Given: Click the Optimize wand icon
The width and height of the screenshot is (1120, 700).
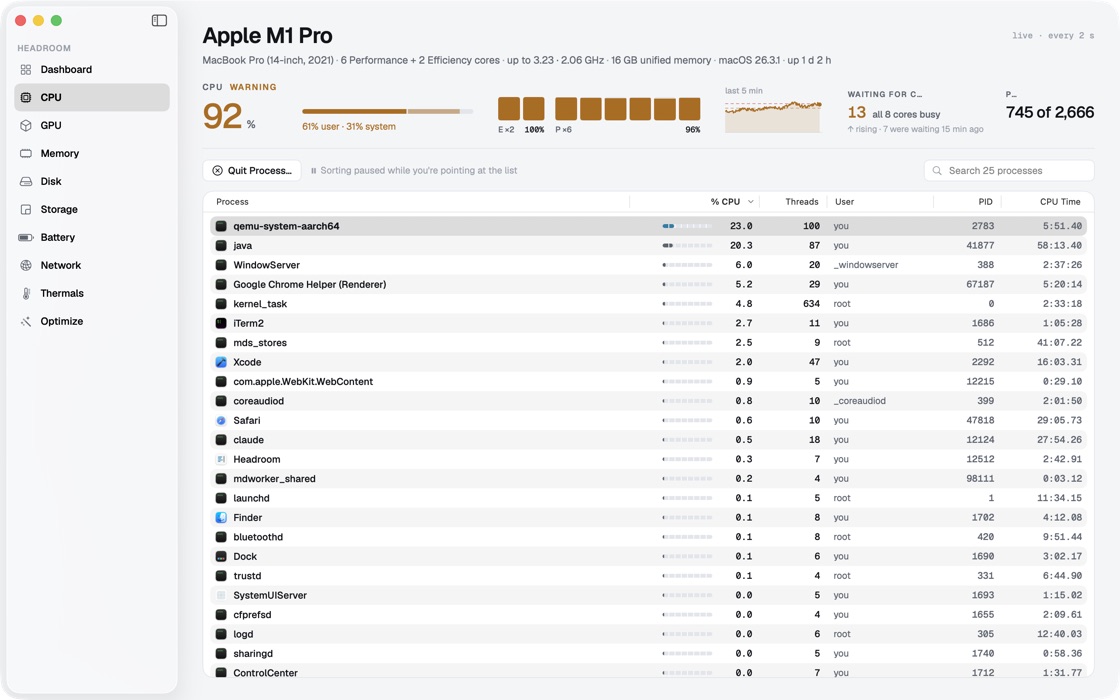Looking at the screenshot, I should (26, 321).
